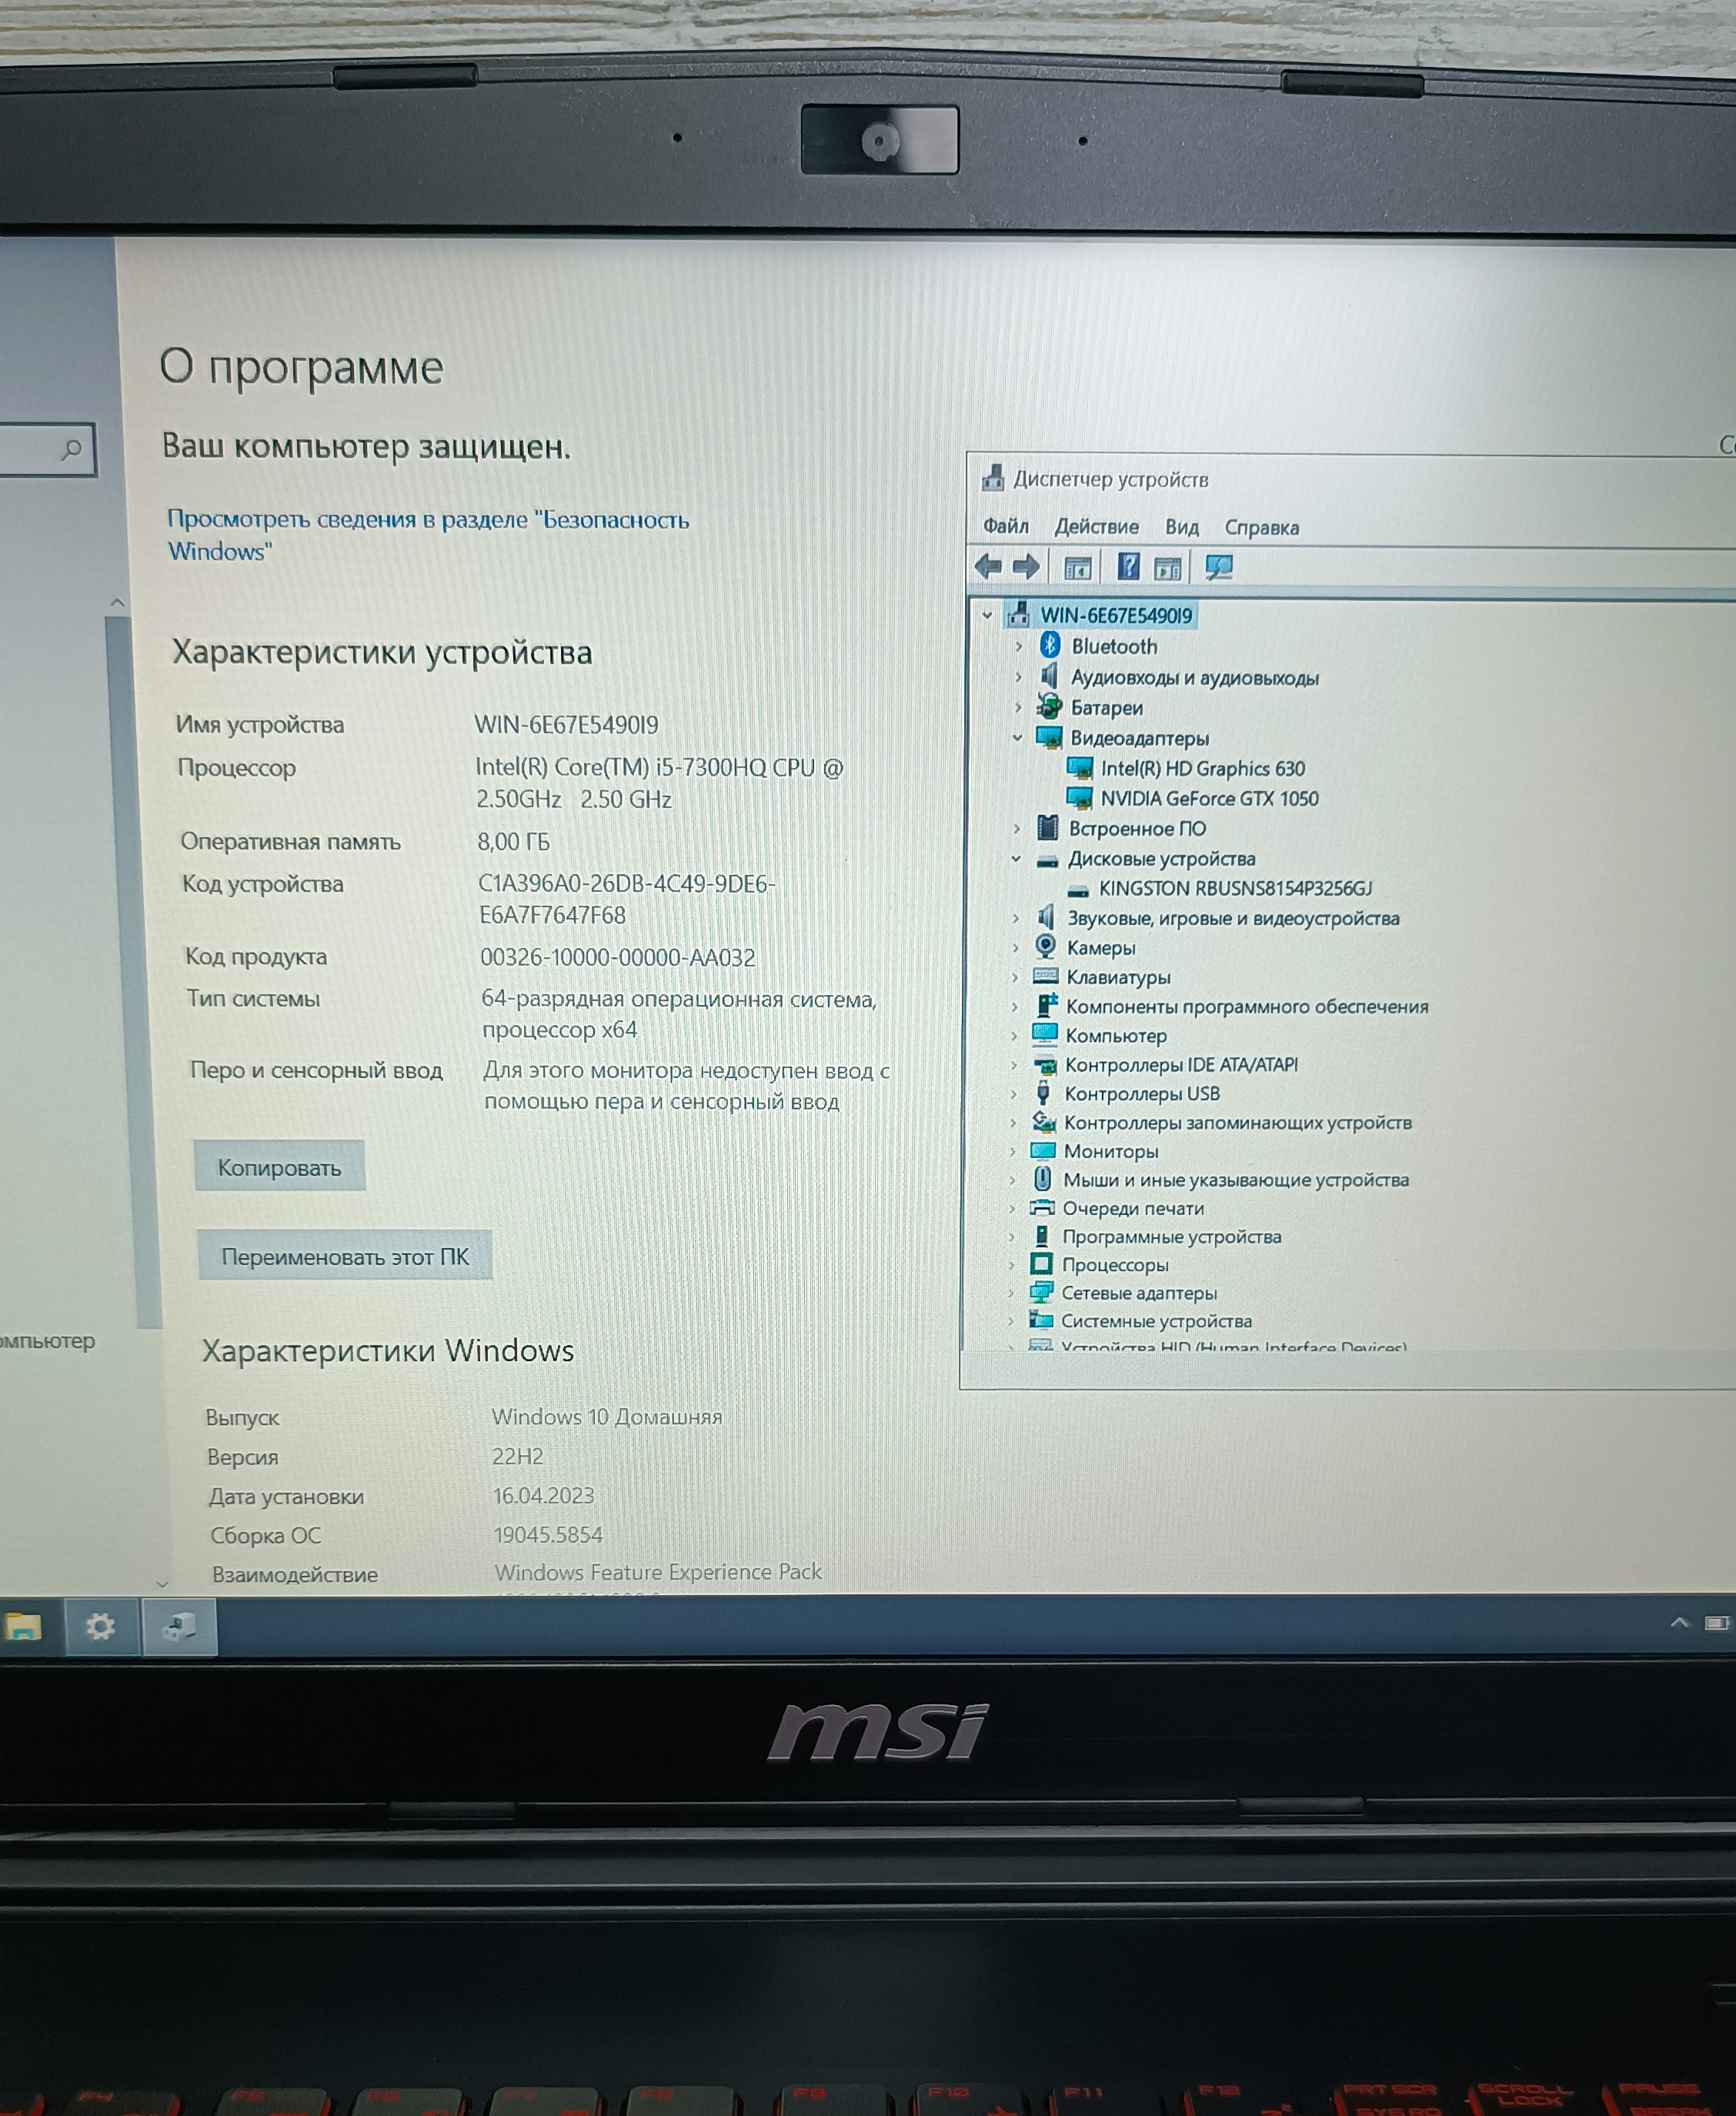Open File Explorer folder icon in taskbar

(24, 1627)
